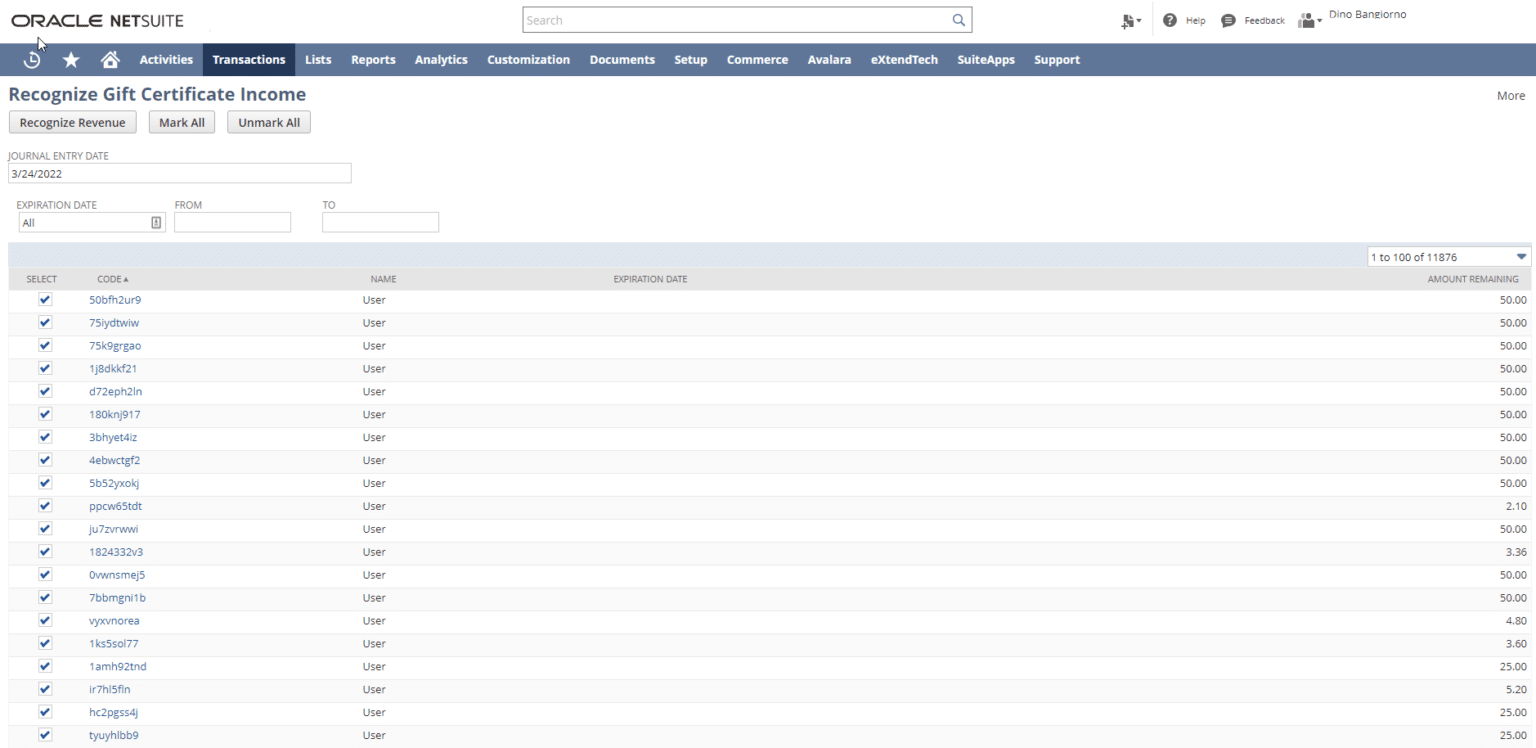Uncheck the checkbox for code 50bfh2ur9
The image size is (1536, 748).
click(x=44, y=299)
